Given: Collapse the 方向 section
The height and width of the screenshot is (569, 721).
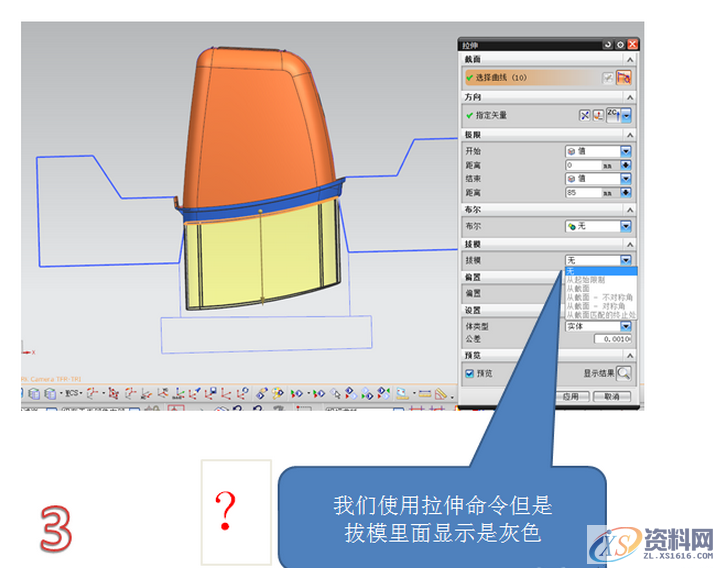Looking at the screenshot, I should [630, 98].
